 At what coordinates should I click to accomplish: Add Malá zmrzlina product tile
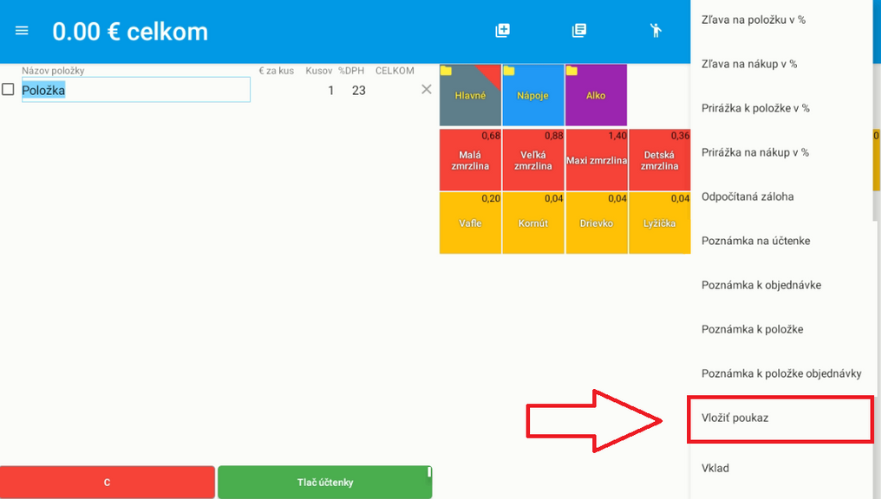470,160
